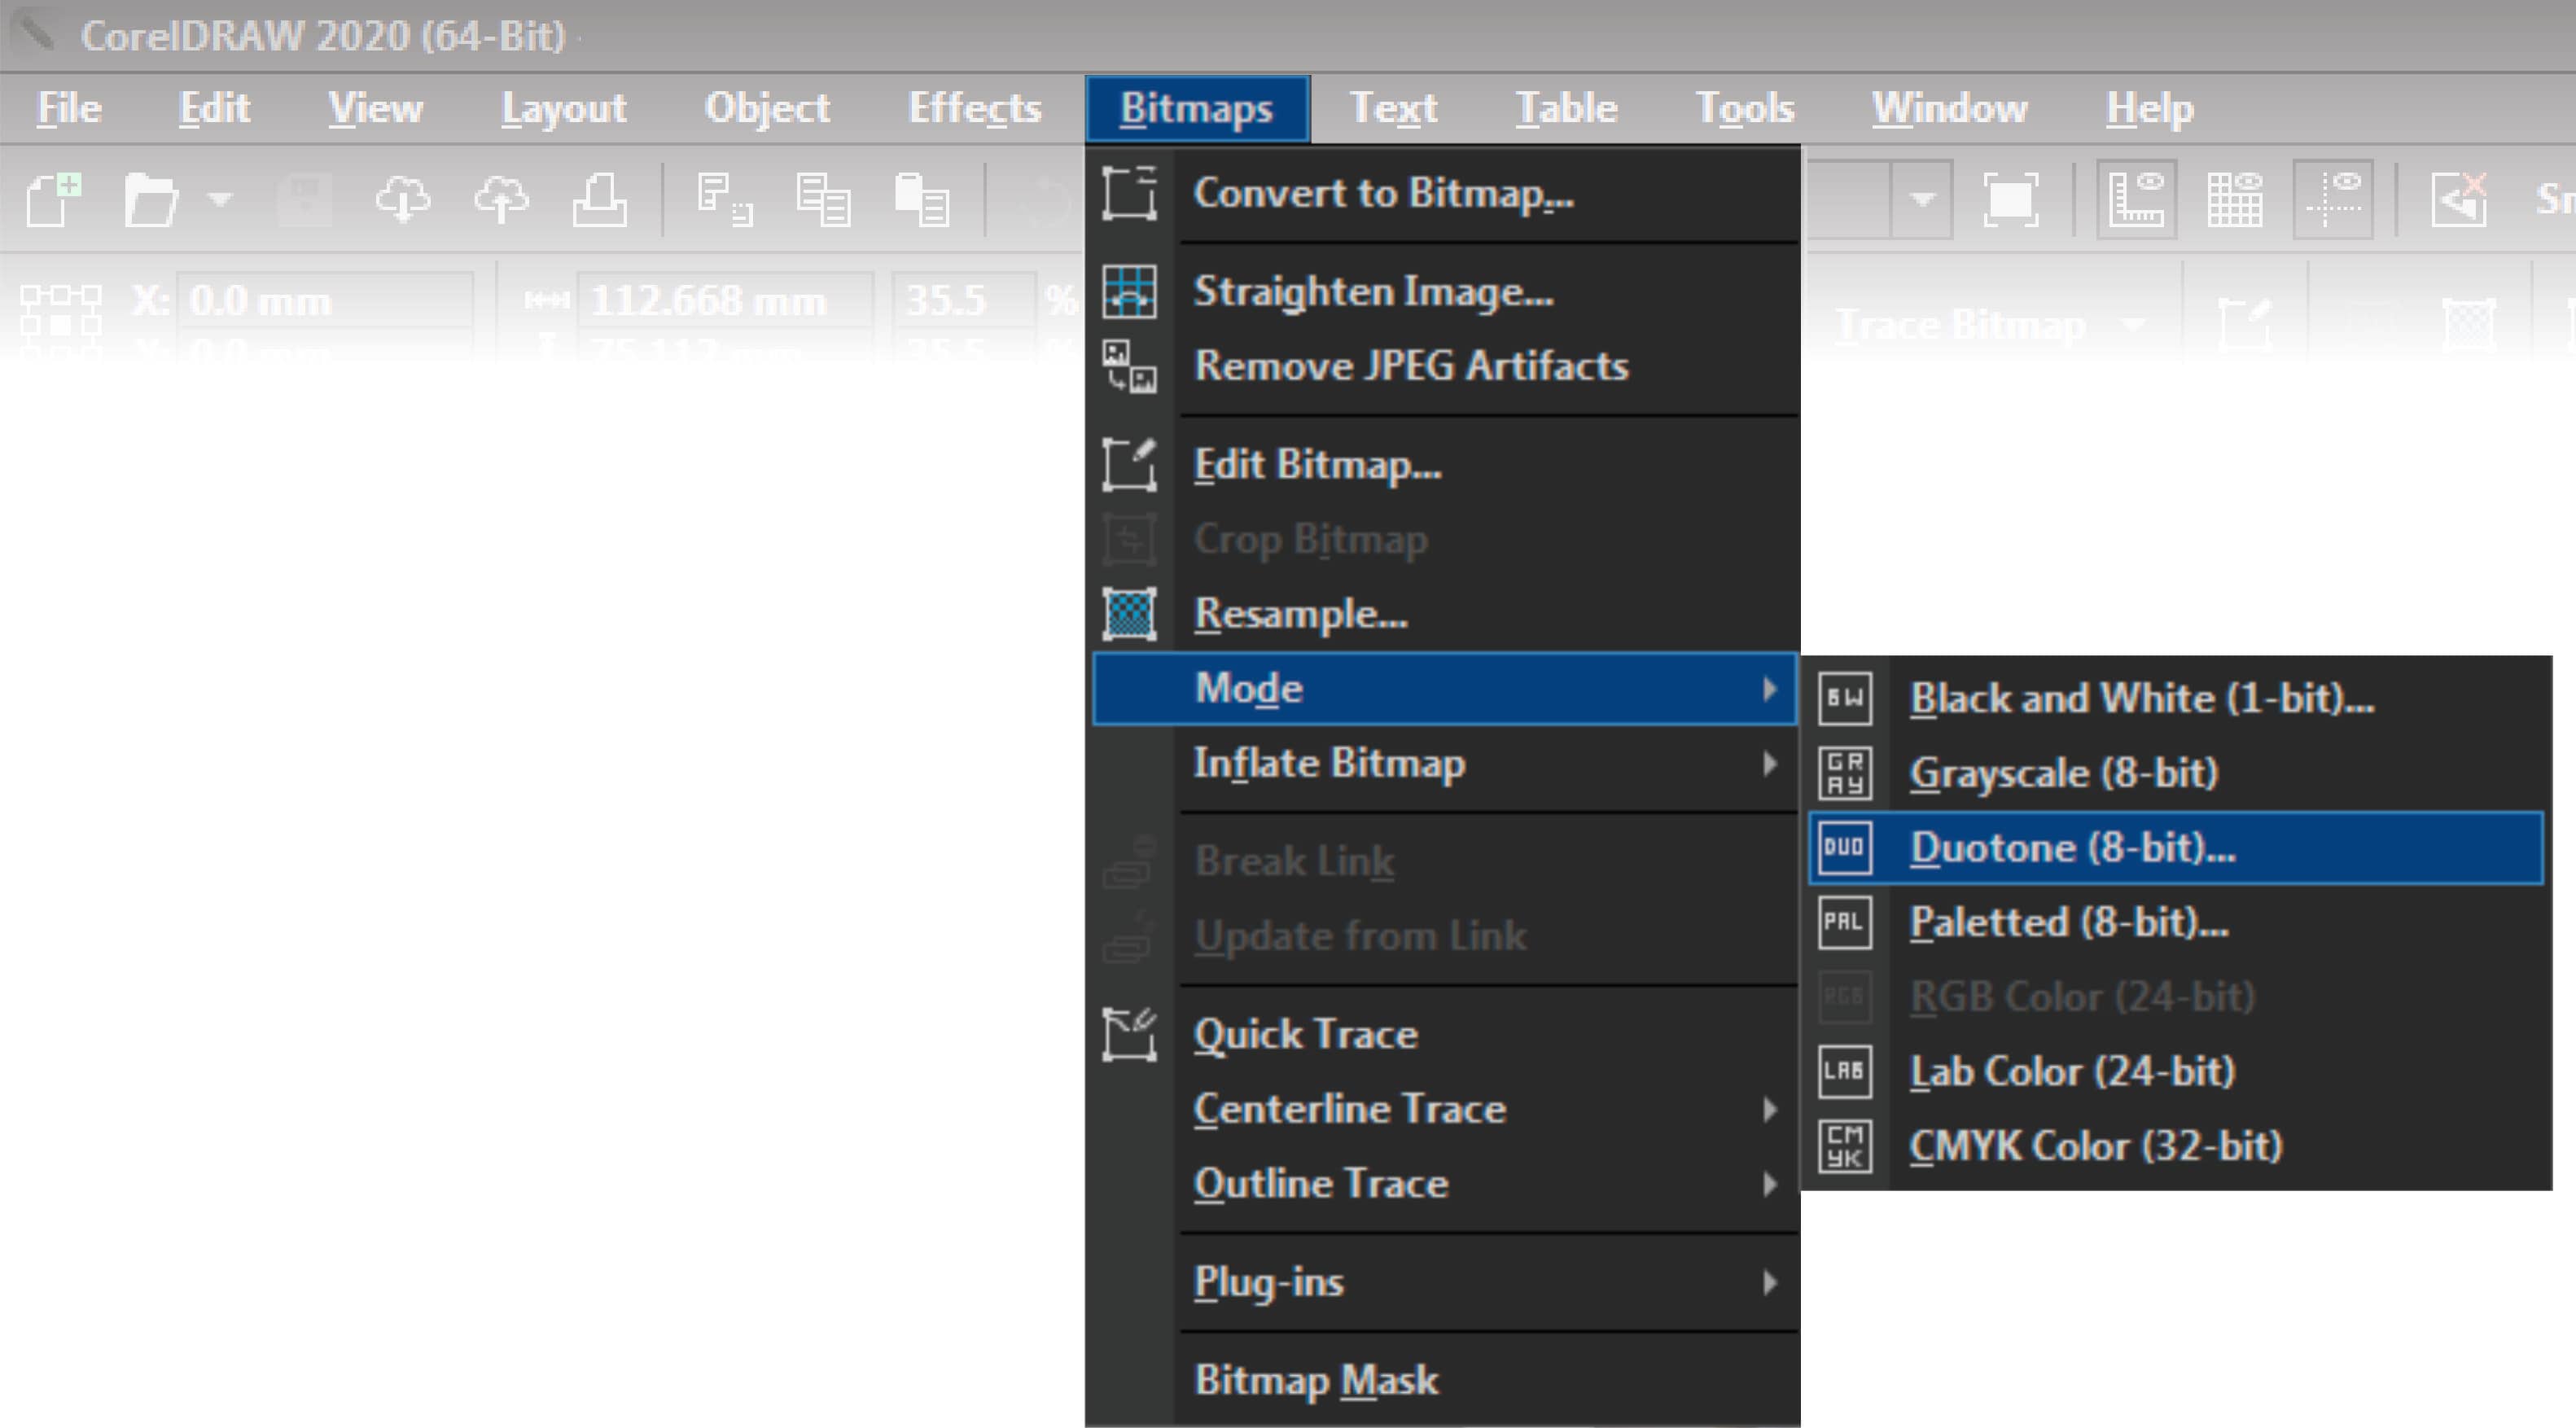Click the Print icon
2576x1428 pixels.
(x=600, y=200)
